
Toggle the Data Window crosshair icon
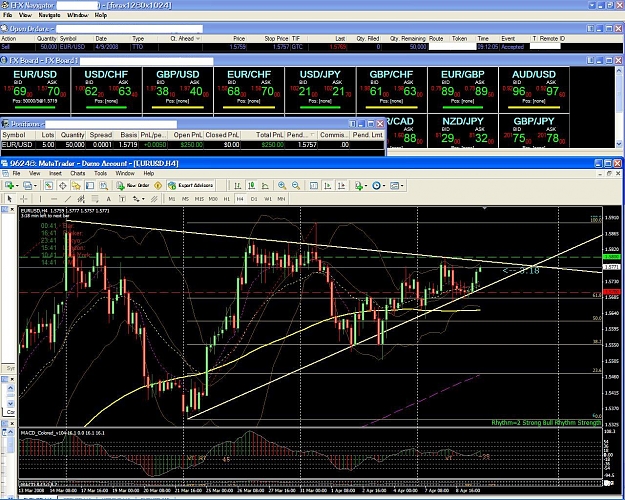point(63,185)
